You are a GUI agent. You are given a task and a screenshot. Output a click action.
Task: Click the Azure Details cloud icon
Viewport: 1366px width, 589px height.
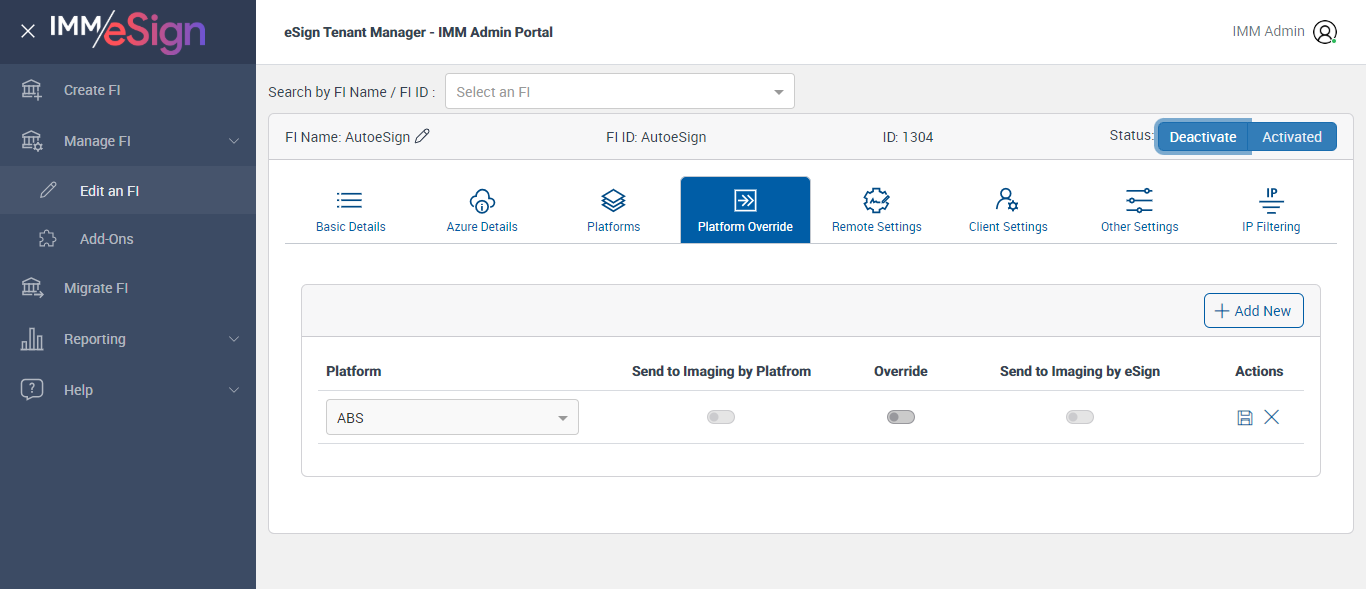(482, 201)
